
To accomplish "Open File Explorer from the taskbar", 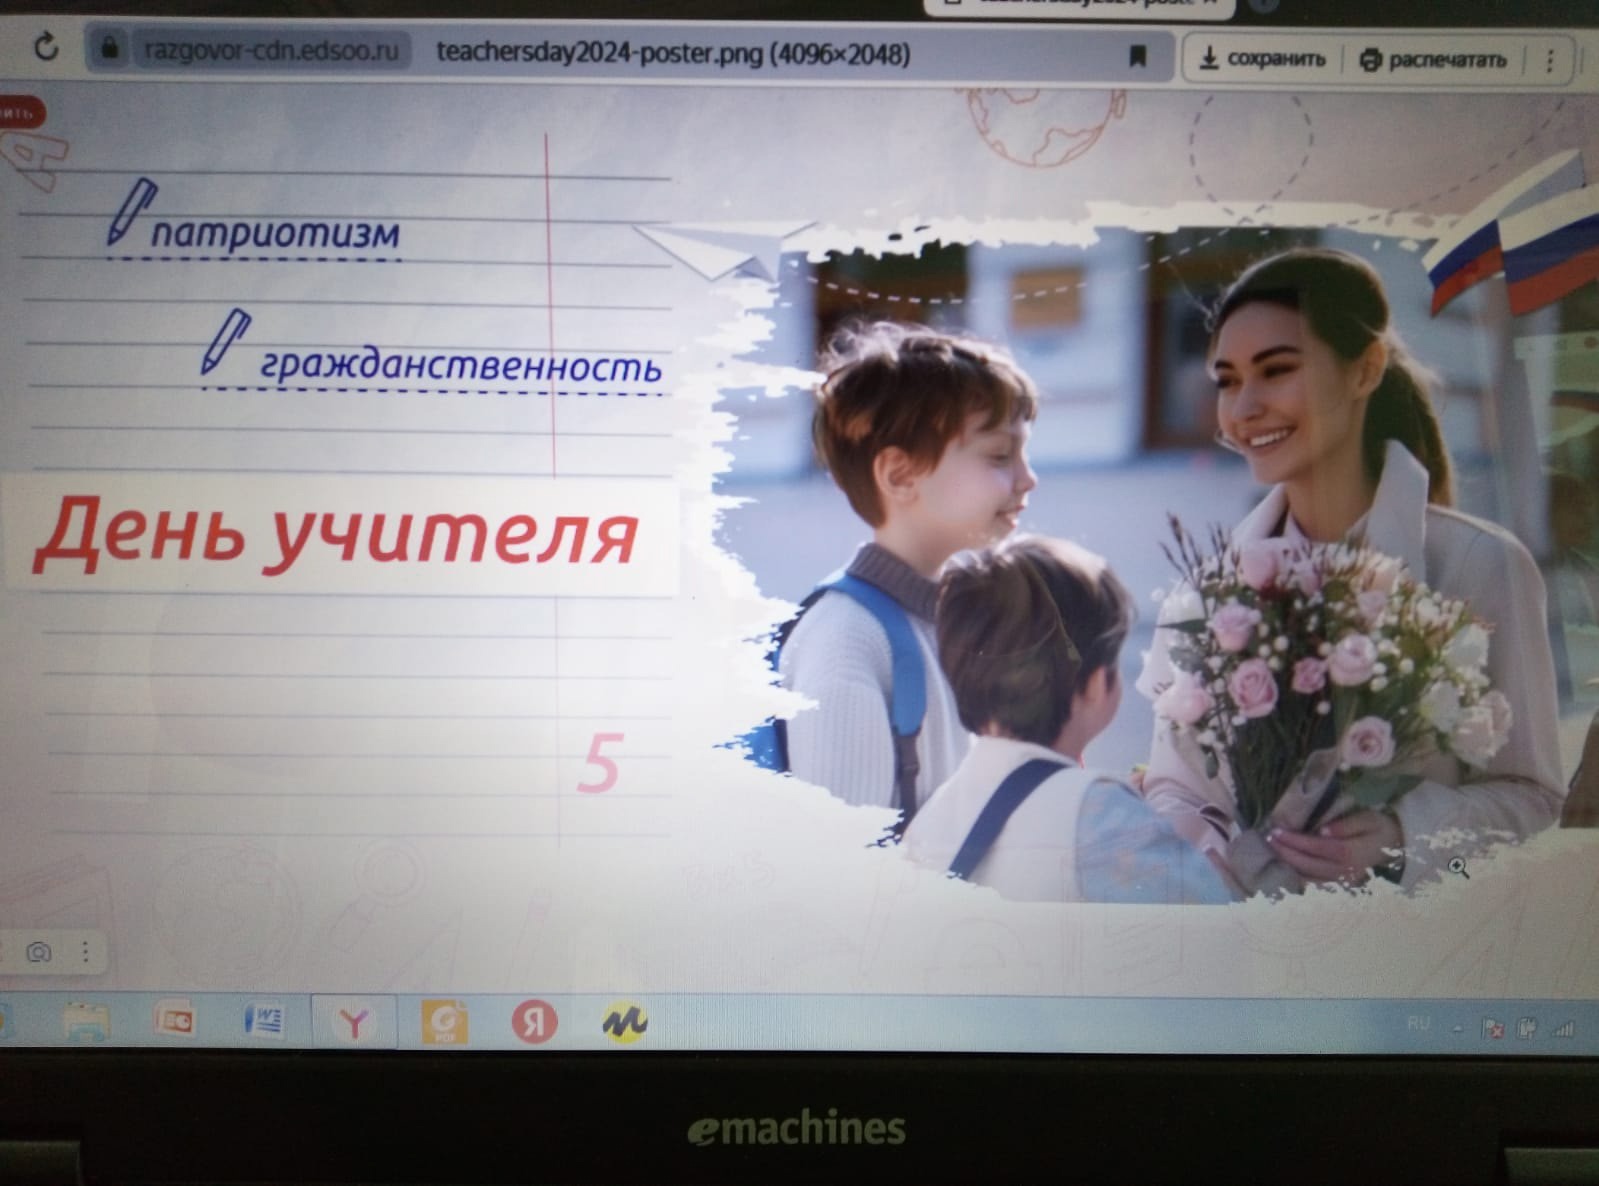I will pos(86,1021).
